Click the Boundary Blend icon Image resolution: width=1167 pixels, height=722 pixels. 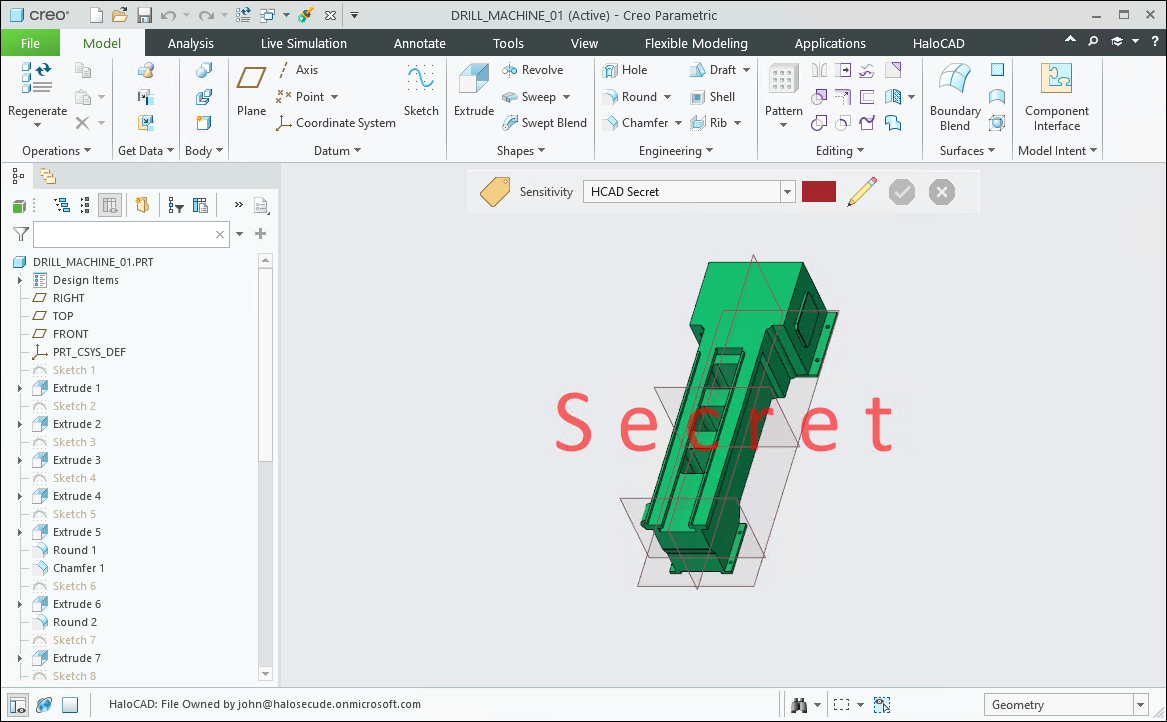(x=954, y=80)
